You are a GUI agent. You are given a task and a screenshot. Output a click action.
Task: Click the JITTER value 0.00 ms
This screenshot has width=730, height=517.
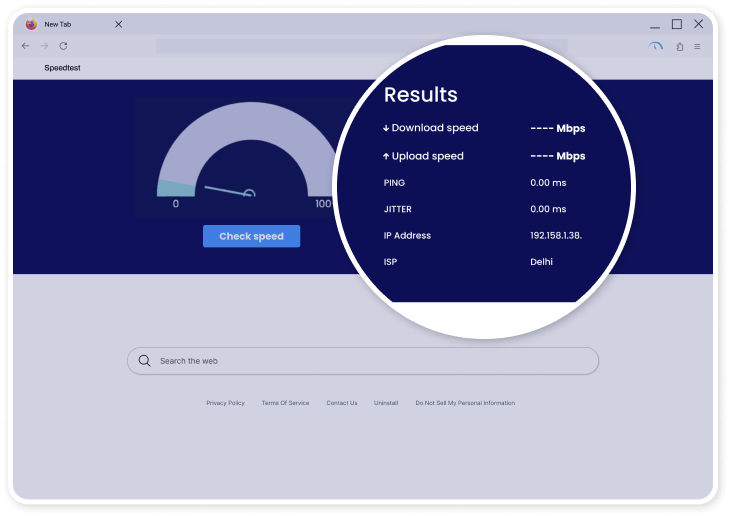548,209
